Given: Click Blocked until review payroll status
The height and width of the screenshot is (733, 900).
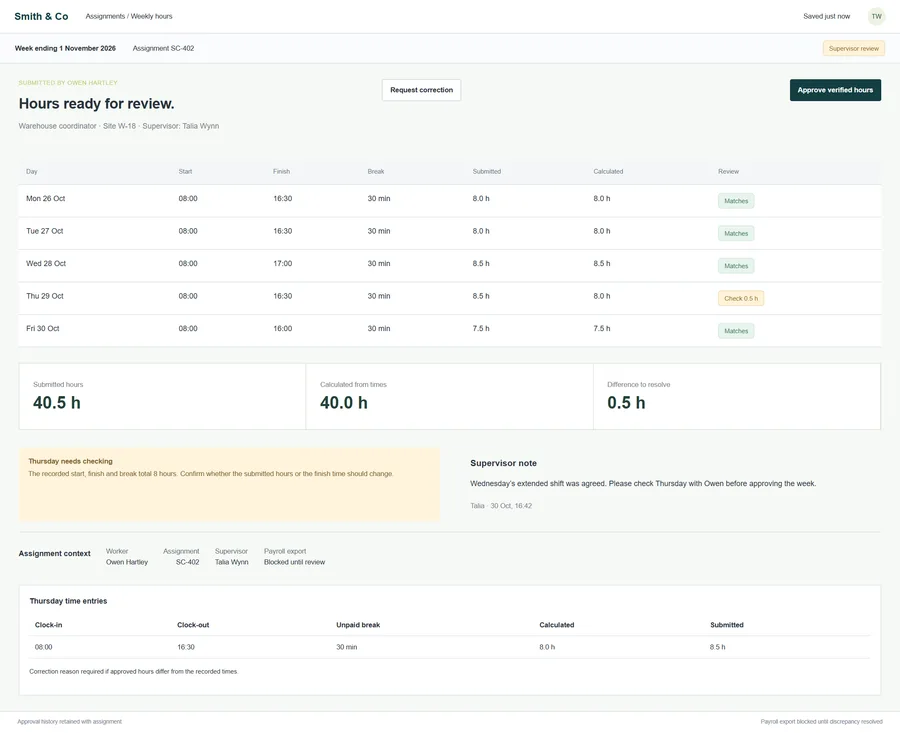Looking at the screenshot, I should coord(294,562).
